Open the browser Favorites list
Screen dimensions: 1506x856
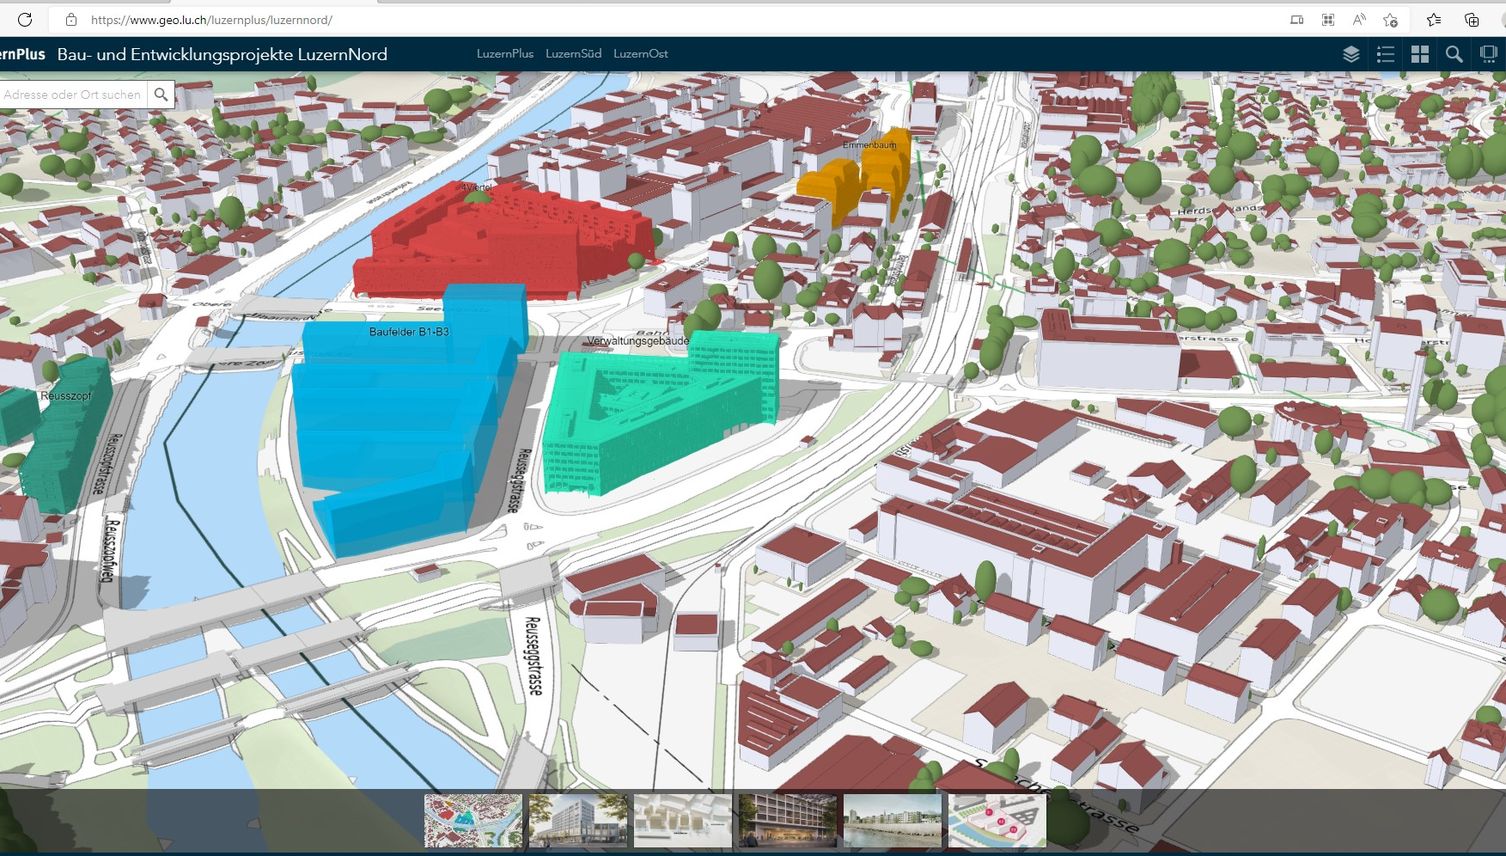point(1434,19)
